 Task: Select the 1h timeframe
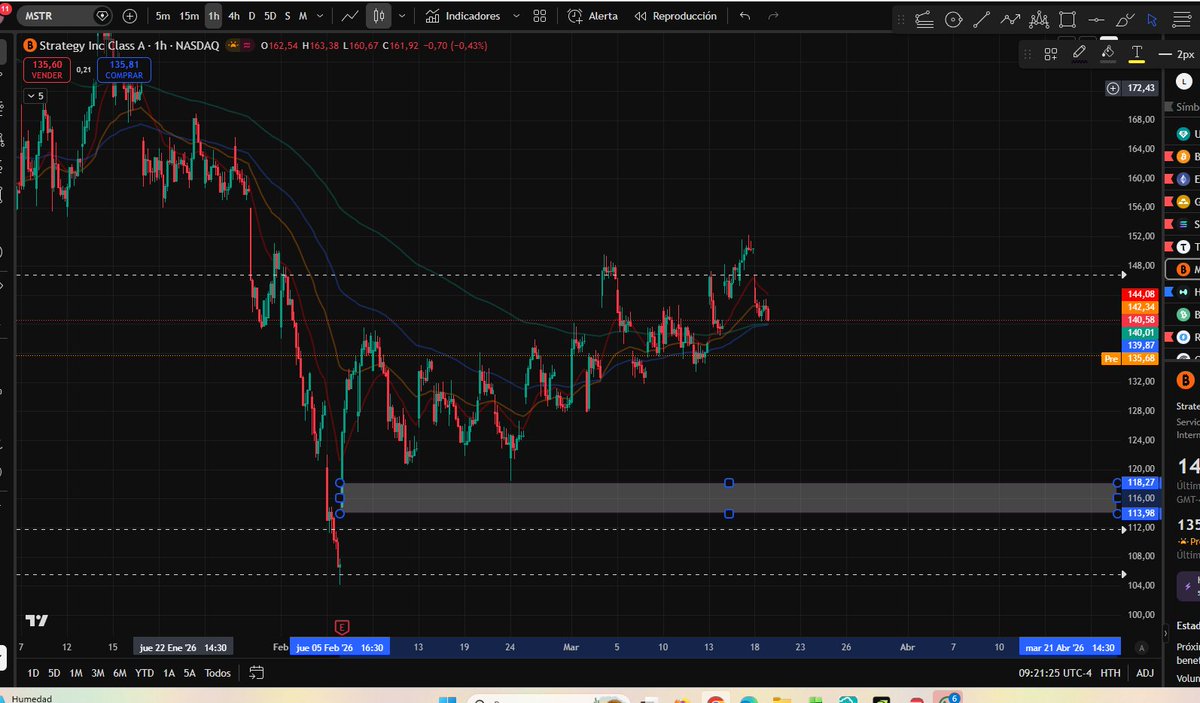(213, 16)
